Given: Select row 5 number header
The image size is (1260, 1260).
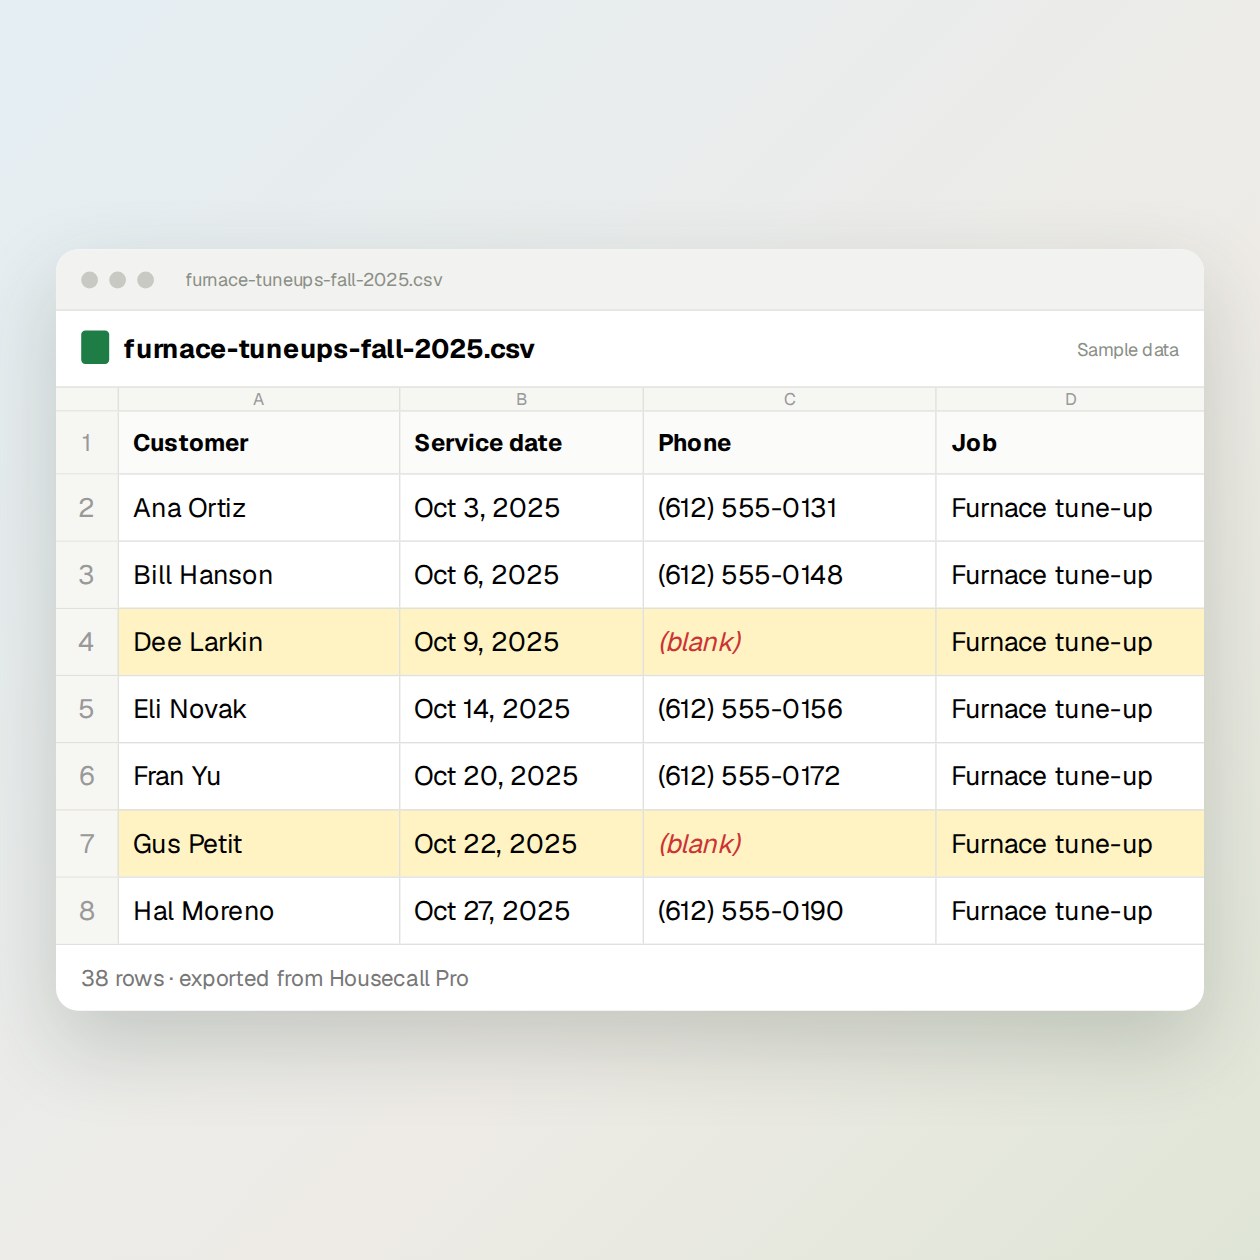Looking at the screenshot, I should click(x=87, y=709).
